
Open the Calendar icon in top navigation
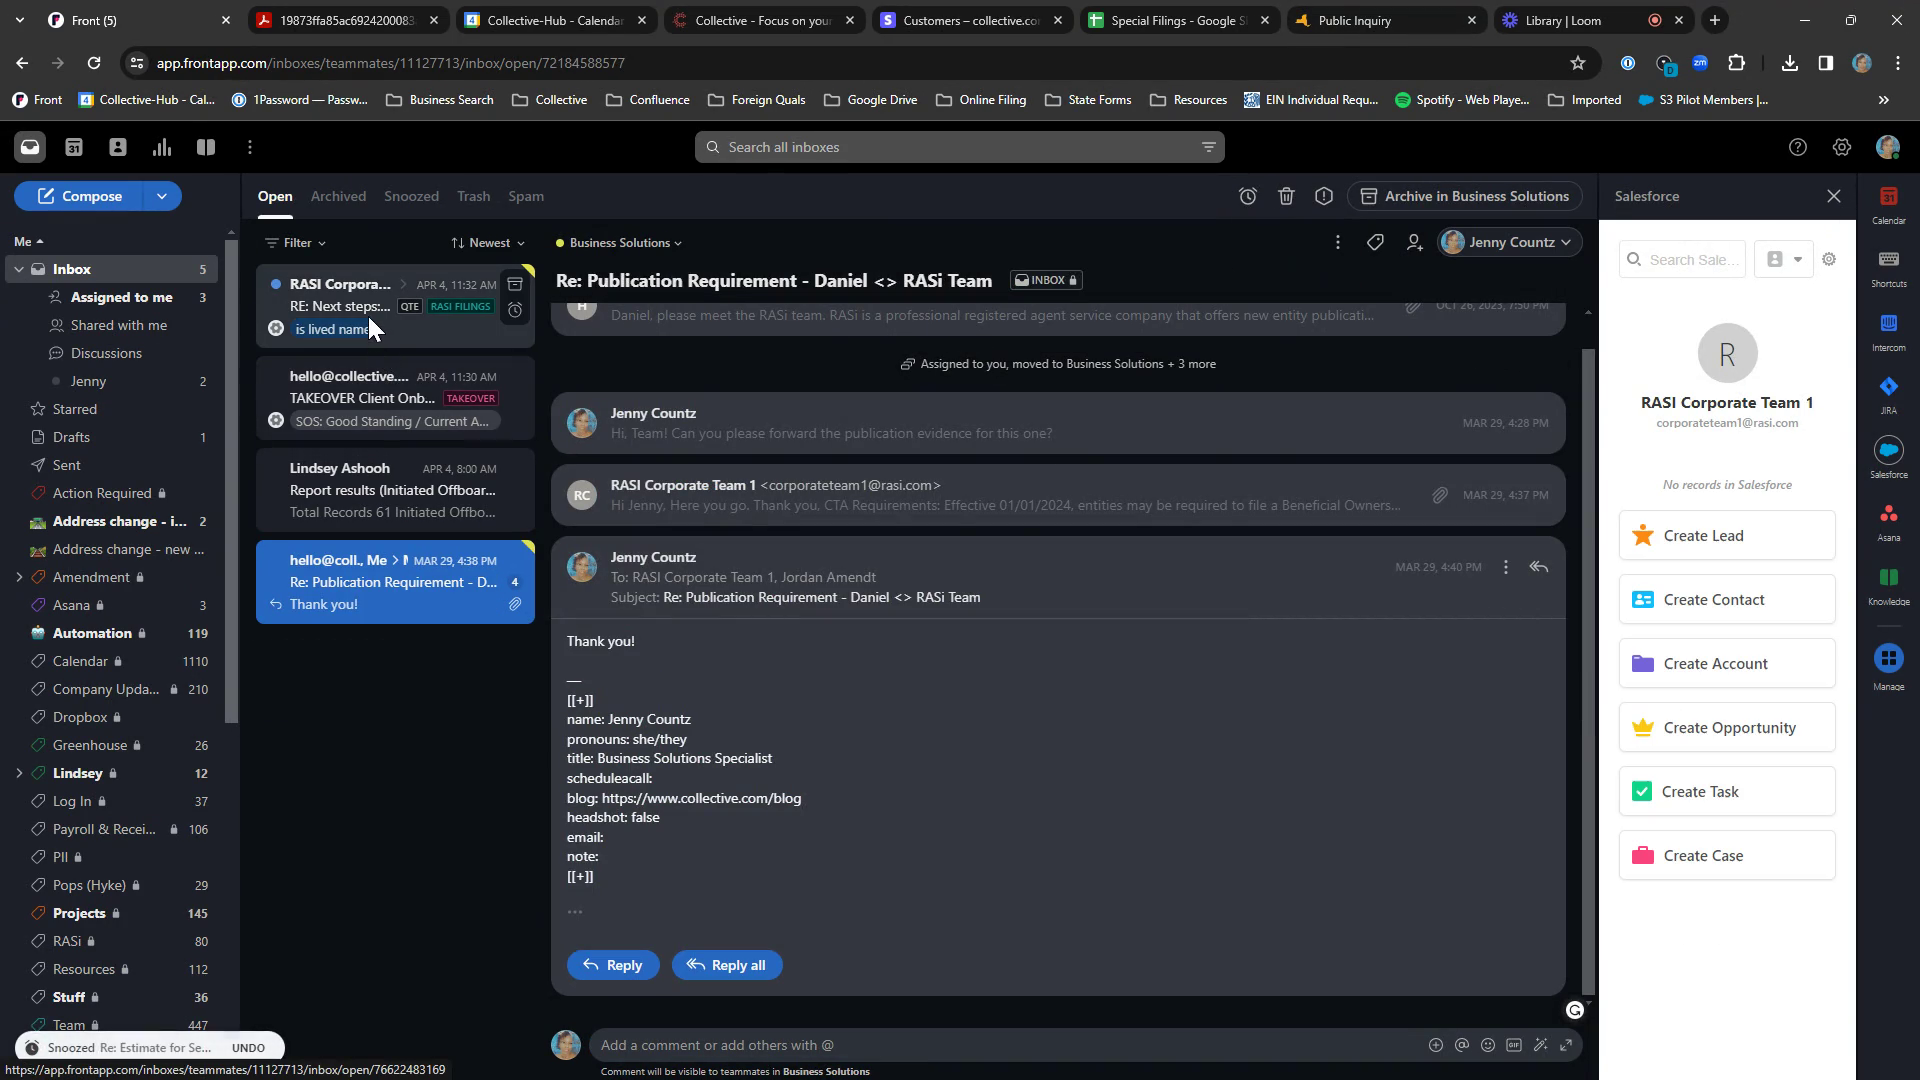(74, 147)
